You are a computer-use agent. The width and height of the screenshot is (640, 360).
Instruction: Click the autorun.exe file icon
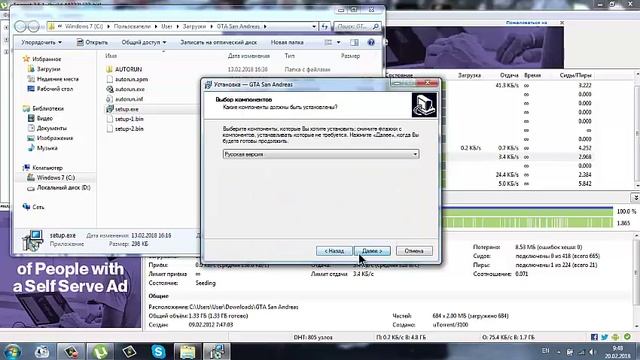coord(109,89)
